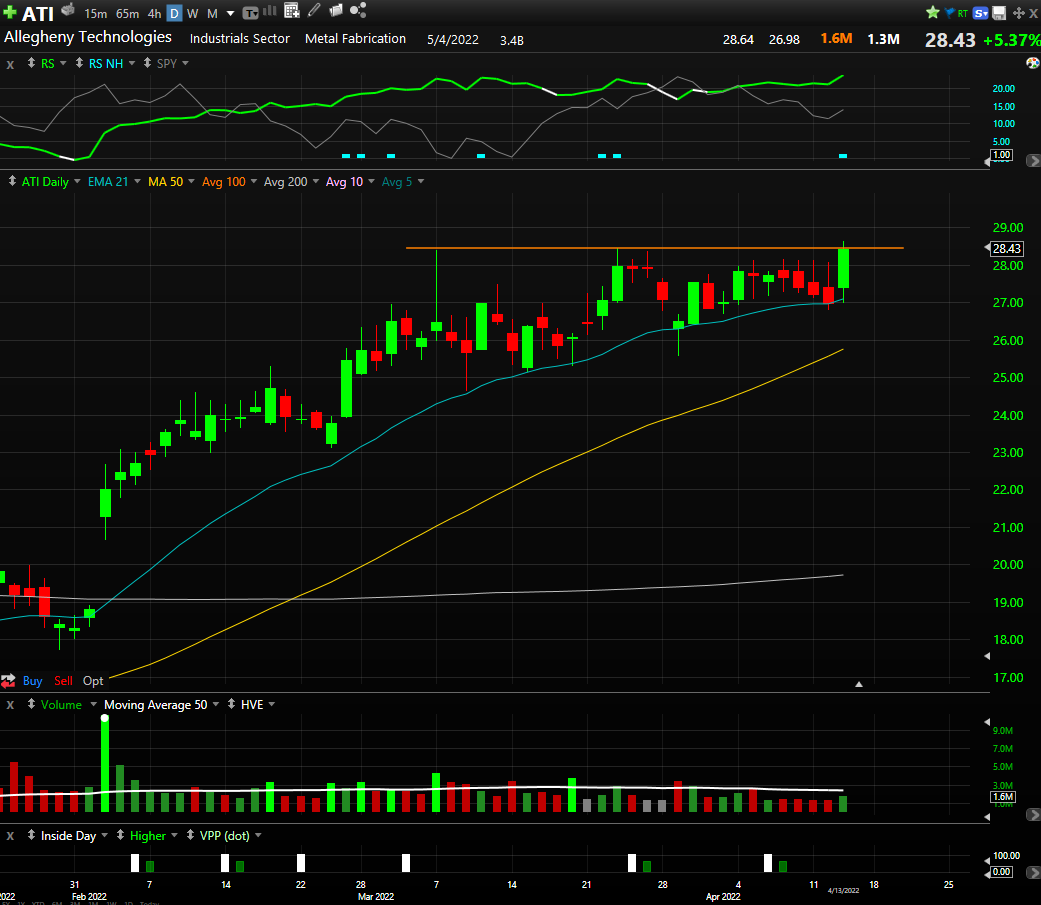Click the earnings date 5/4/2022
1041x905 pixels.
pyautogui.click(x=453, y=40)
